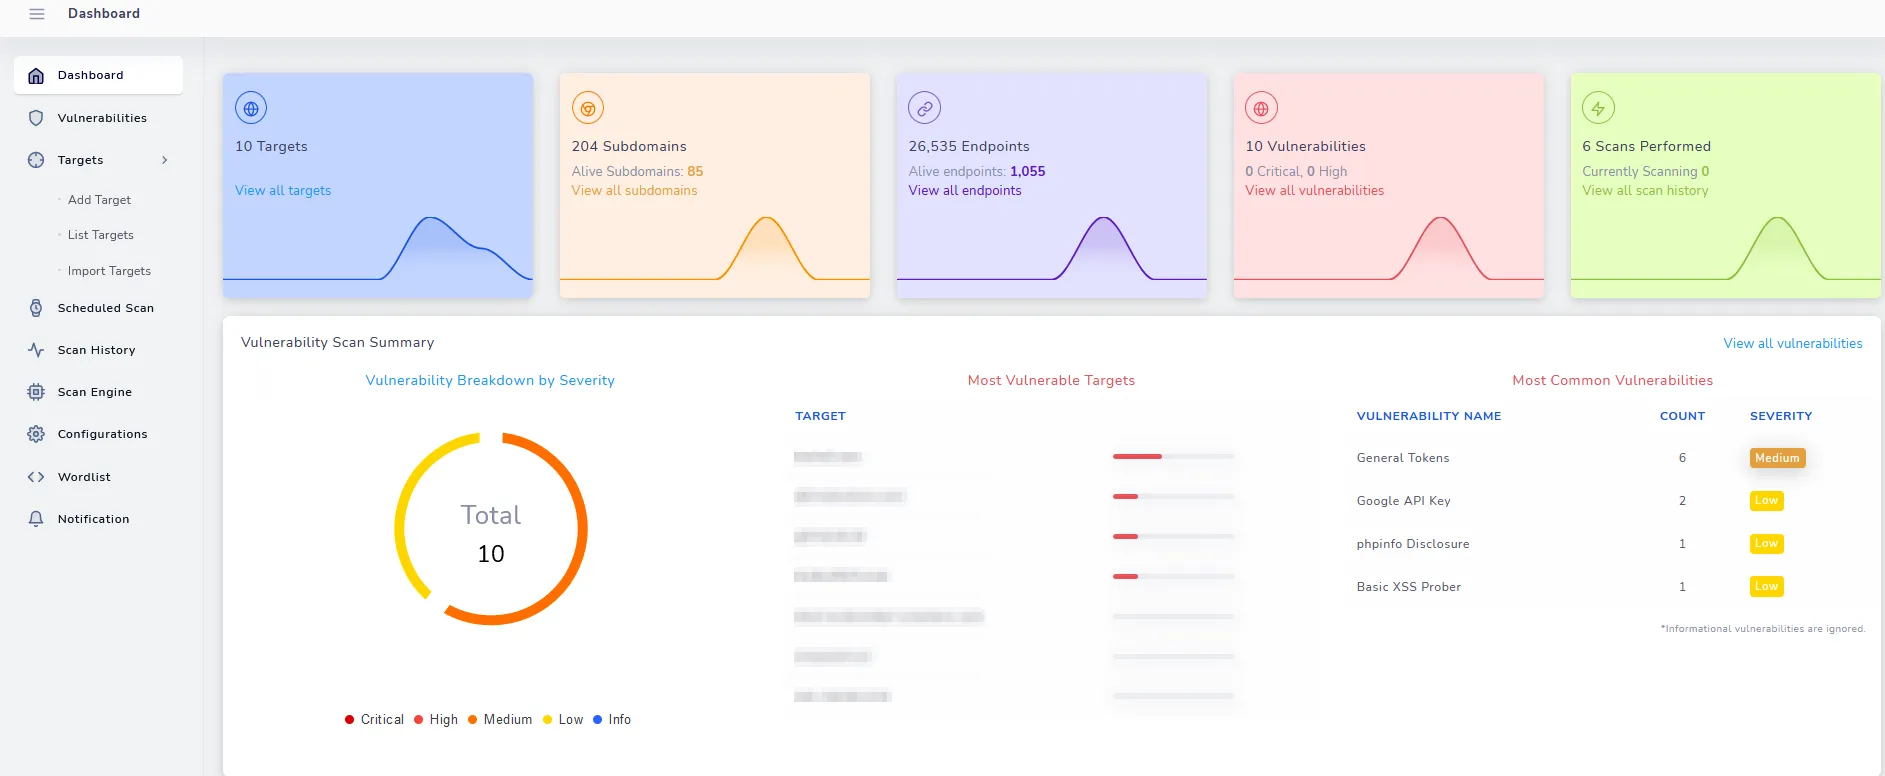Click the lightning icon on Scans Performed card
This screenshot has height=776, width=1885.
[x=1598, y=108]
